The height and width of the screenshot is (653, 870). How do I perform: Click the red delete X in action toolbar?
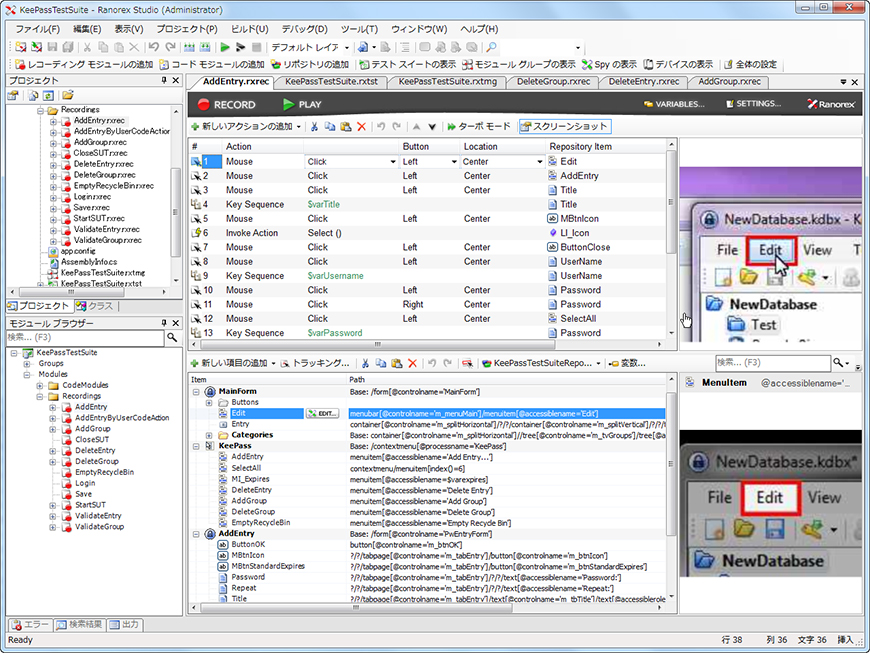[x=361, y=127]
